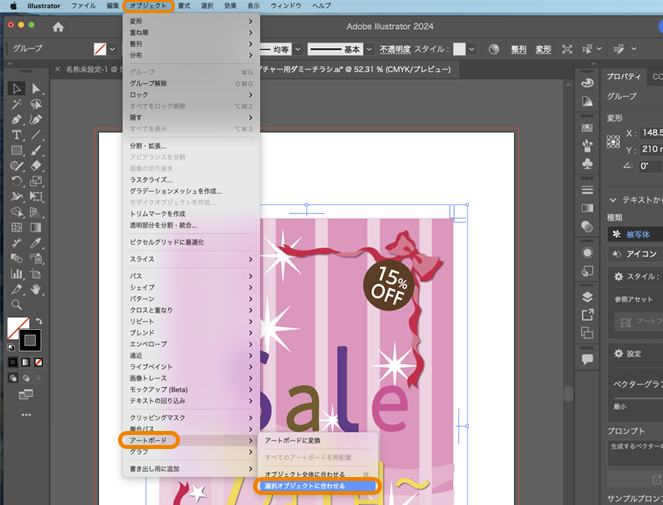Click 変形 button in control bar
The width and height of the screenshot is (663, 505).
[543, 49]
